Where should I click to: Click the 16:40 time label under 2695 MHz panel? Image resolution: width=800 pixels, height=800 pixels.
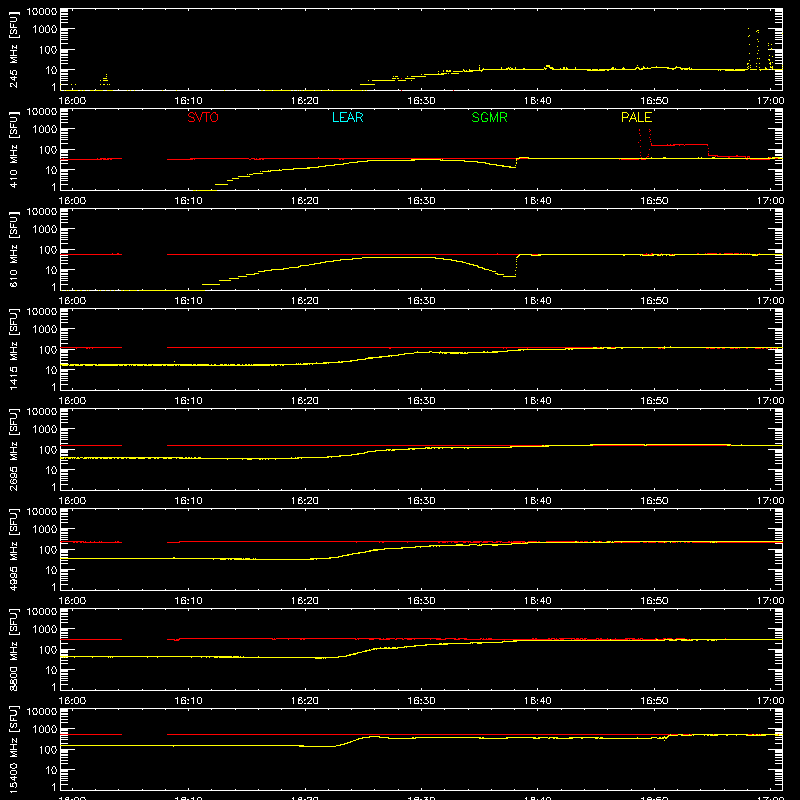tap(538, 501)
